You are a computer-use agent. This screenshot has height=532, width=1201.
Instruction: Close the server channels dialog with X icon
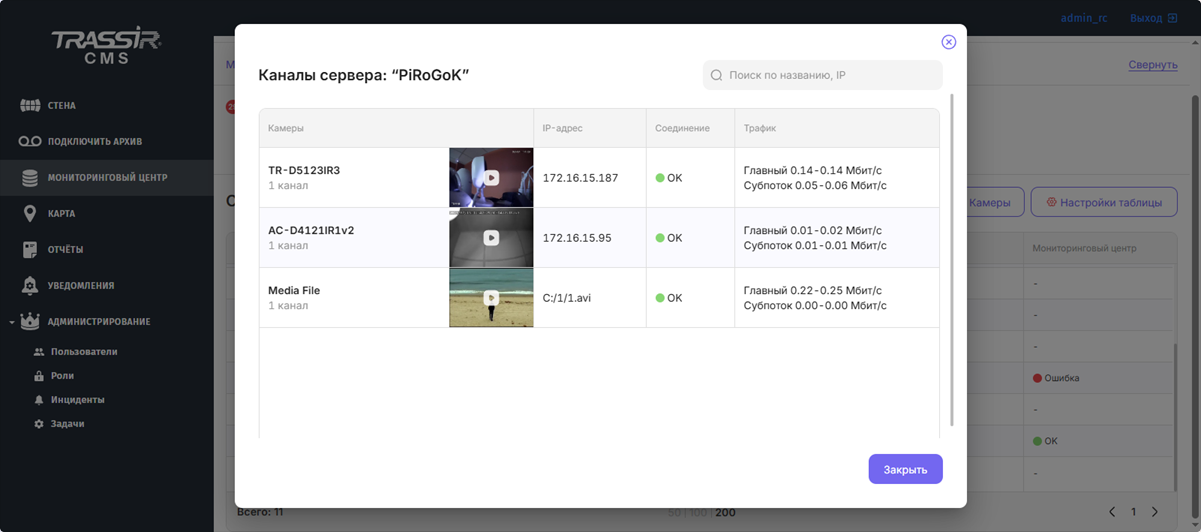[x=948, y=42]
